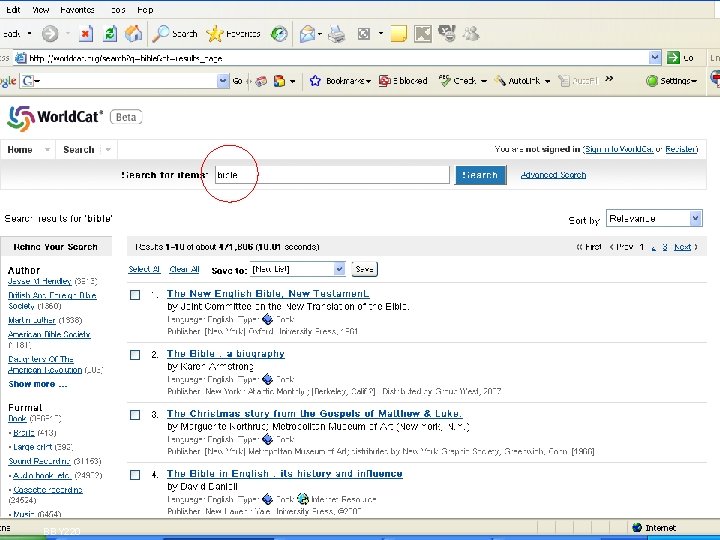Click into Search for items field
The height and width of the screenshot is (540, 720).
332,175
